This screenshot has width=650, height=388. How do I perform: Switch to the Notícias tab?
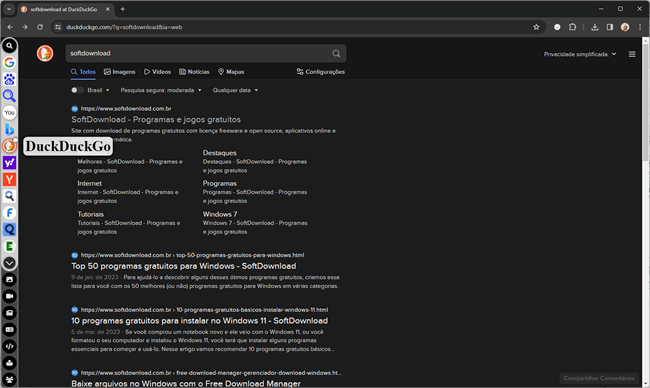click(x=194, y=72)
